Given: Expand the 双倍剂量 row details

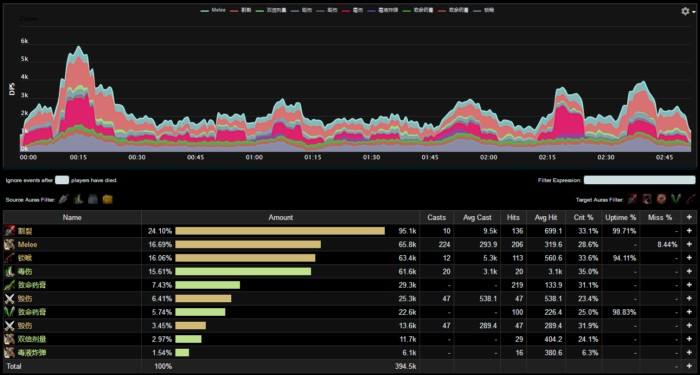Looking at the screenshot, I should tap(689, 339).
